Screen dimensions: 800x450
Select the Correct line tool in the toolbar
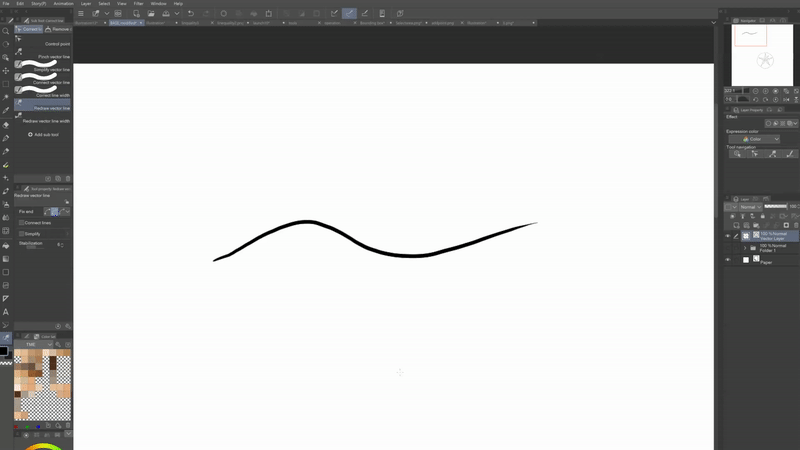(6, 338)
